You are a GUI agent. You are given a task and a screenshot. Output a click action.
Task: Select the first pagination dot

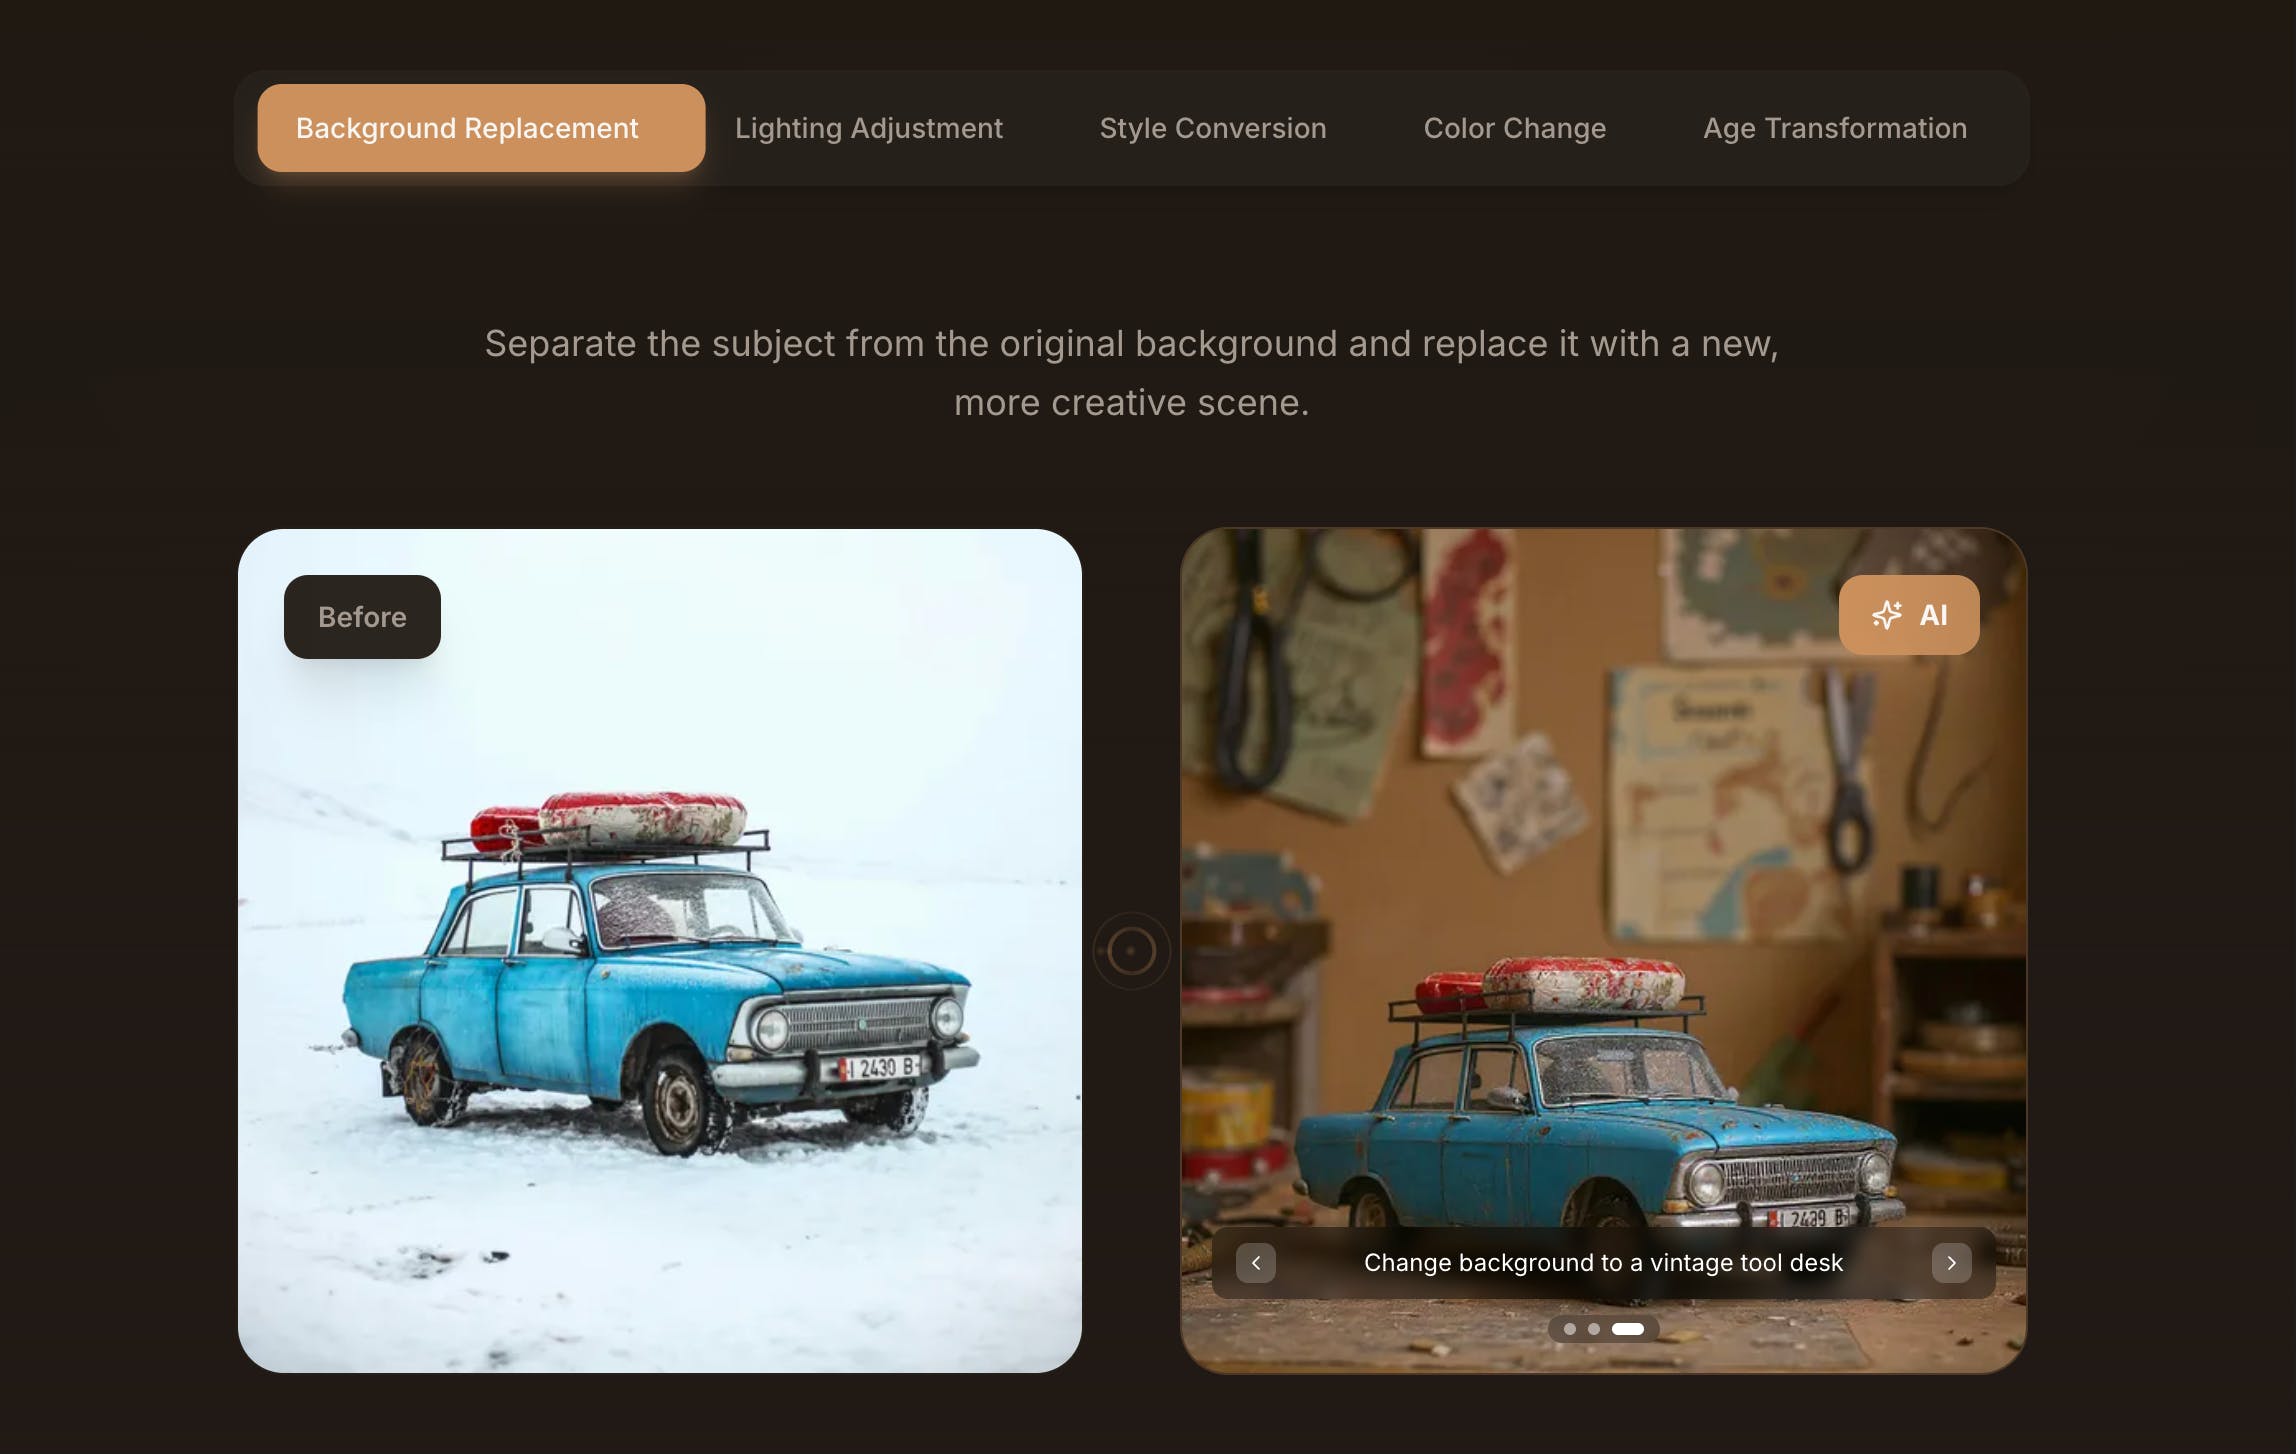[1569, 1329]
